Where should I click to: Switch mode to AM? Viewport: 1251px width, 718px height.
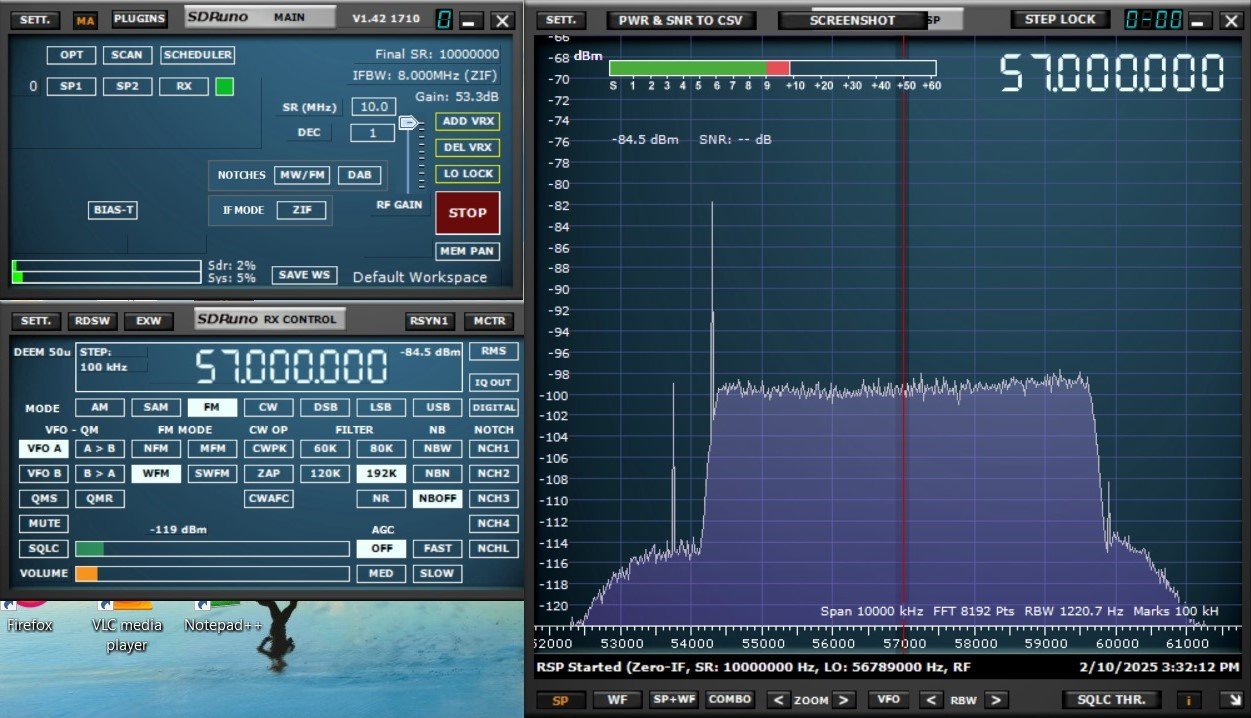99,408
